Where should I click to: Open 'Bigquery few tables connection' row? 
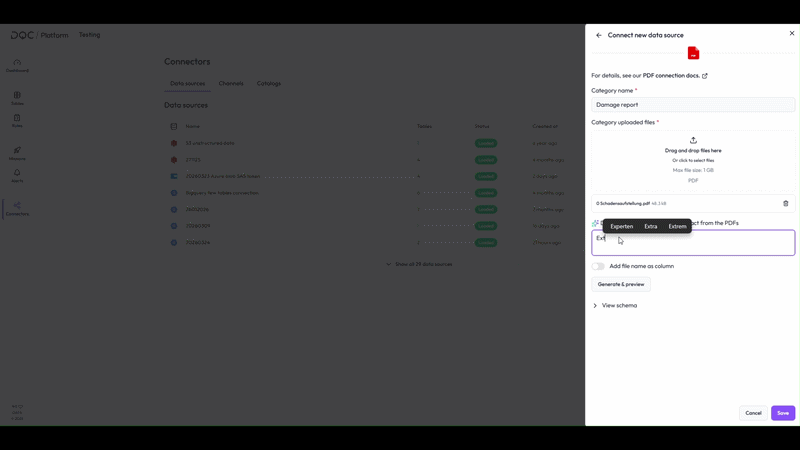[367, 193]
